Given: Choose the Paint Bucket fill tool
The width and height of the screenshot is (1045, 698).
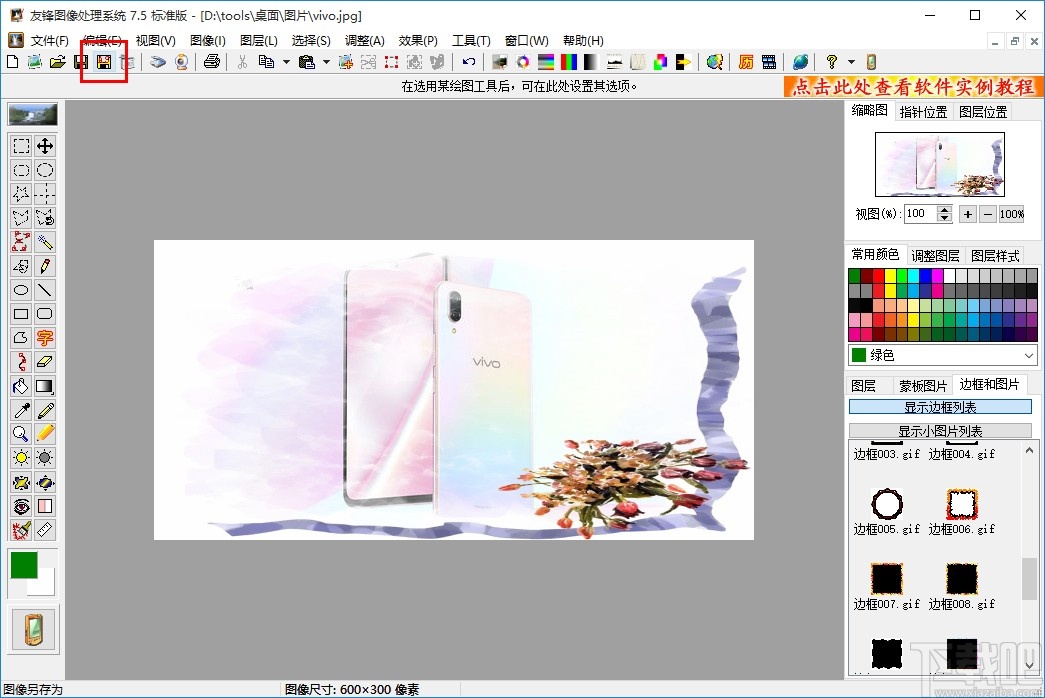Looking at the screenshot, I should click(21, 386).
